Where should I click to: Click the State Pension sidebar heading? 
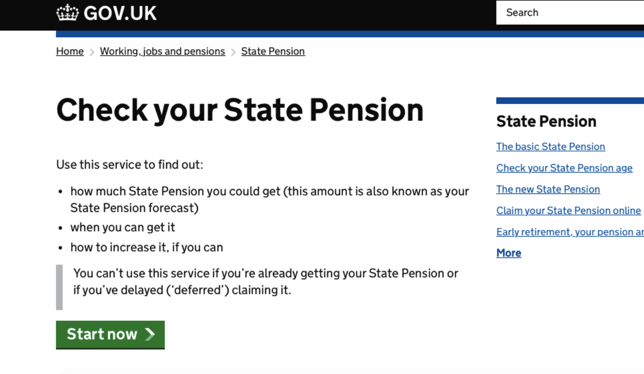(x=546, y=122)
